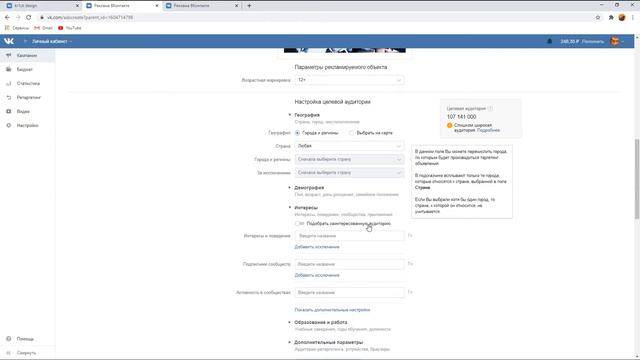Screen dimensions: 640x360
Task: Open the Сервисы apps bookmark
Action: click(x=17, y=28)
